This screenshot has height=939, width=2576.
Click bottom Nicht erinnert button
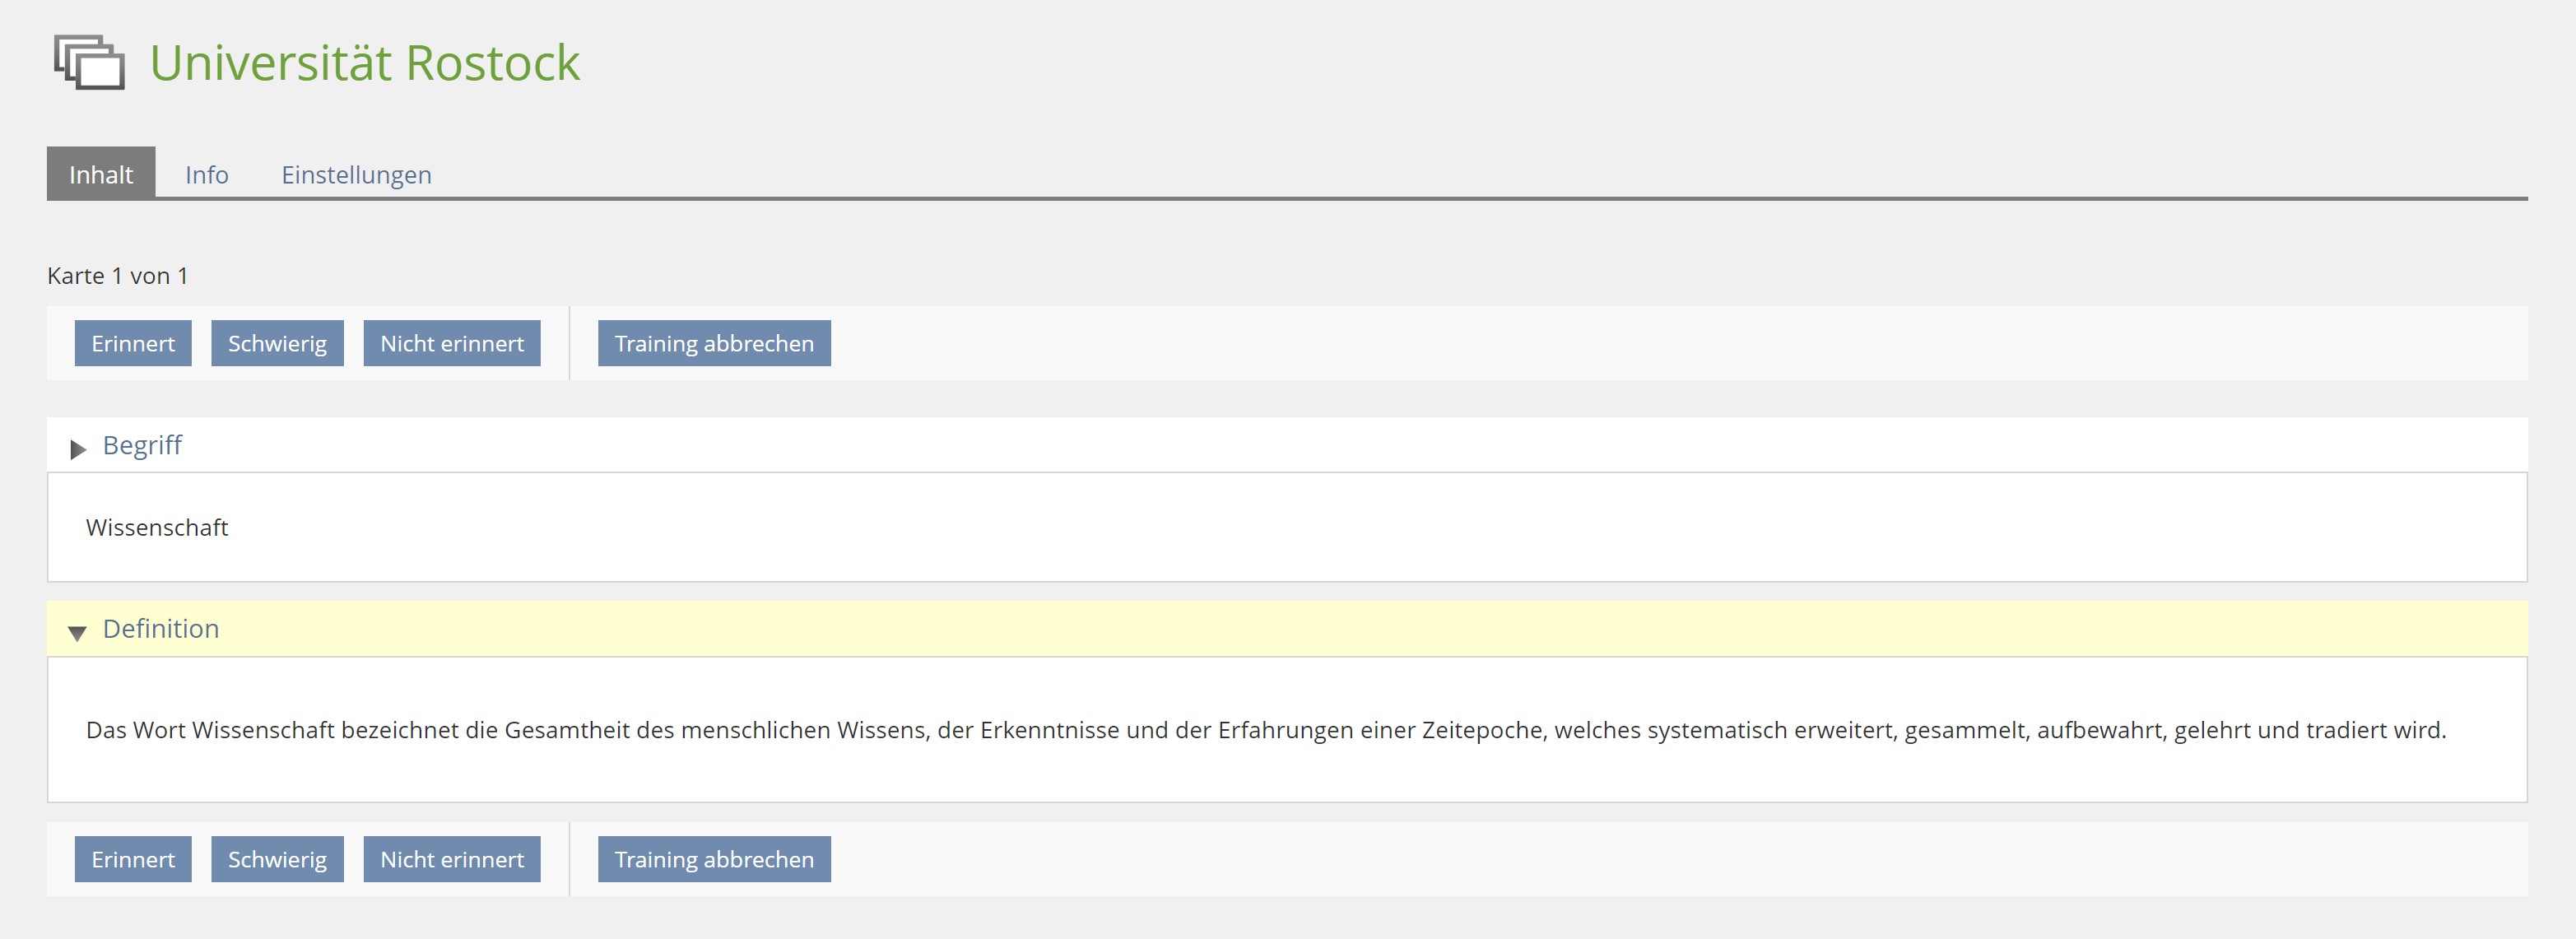coord(452,859)
